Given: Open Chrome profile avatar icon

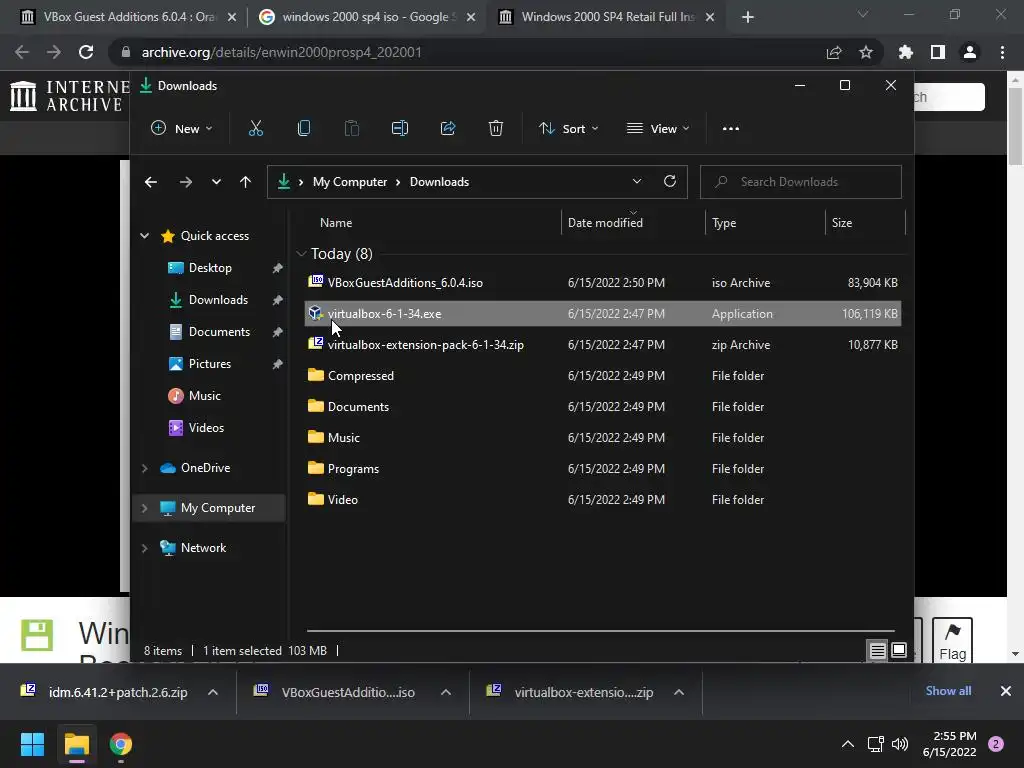Looking at the screenshot, I should pos(970,52).
